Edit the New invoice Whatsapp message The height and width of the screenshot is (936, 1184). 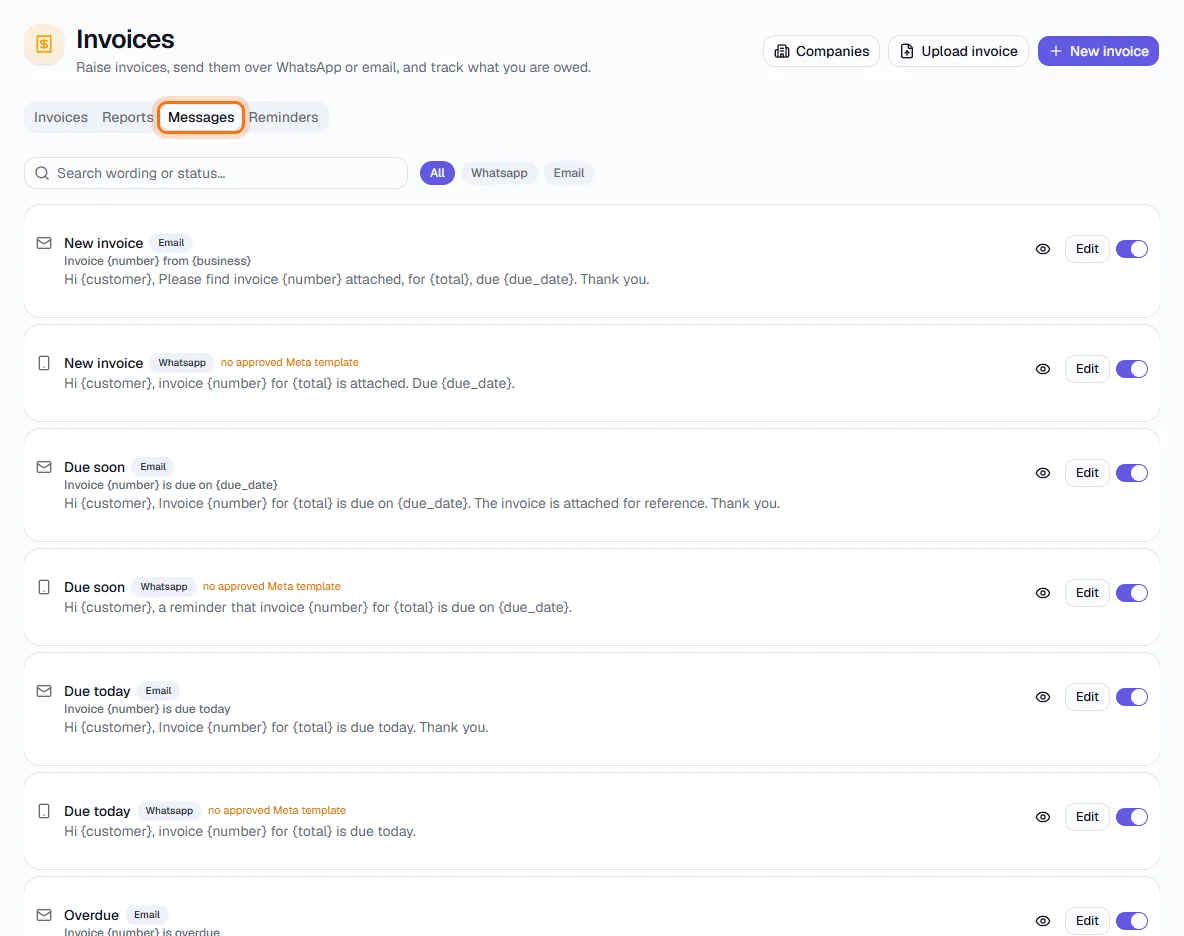click(x=1087, y=369)
